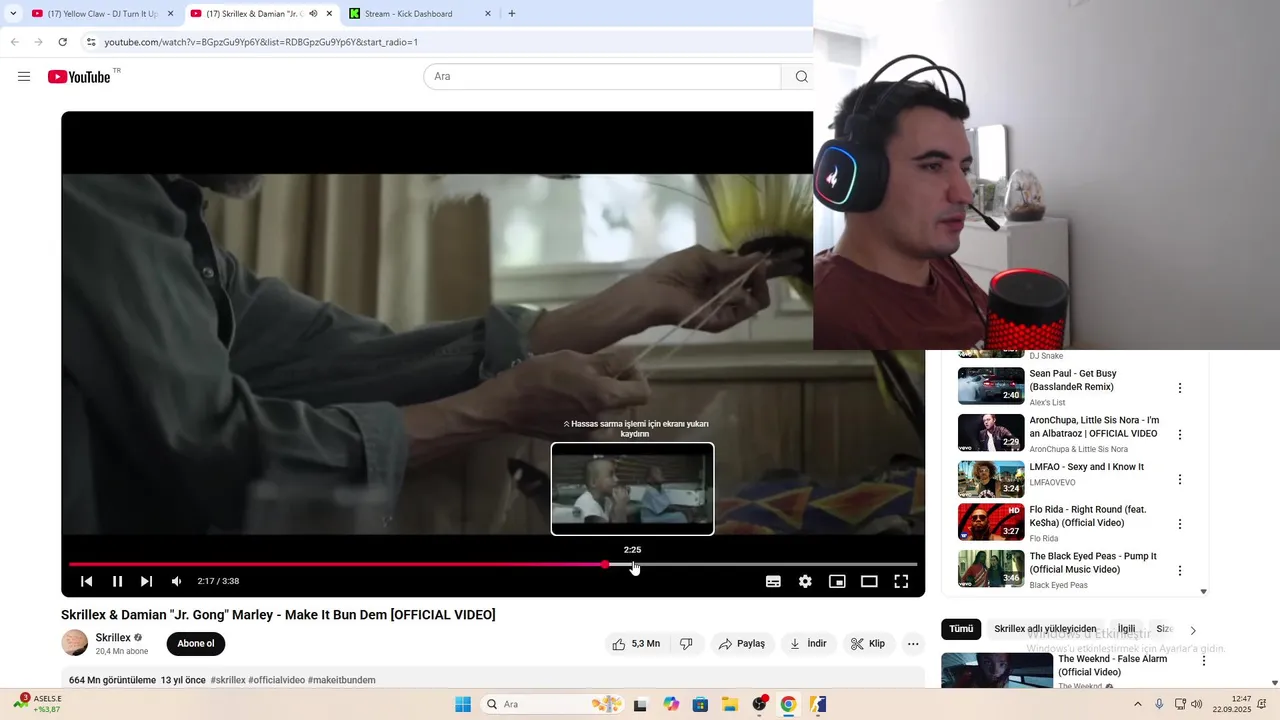Open #makeitbundem hashtag link

coord(342,680)
